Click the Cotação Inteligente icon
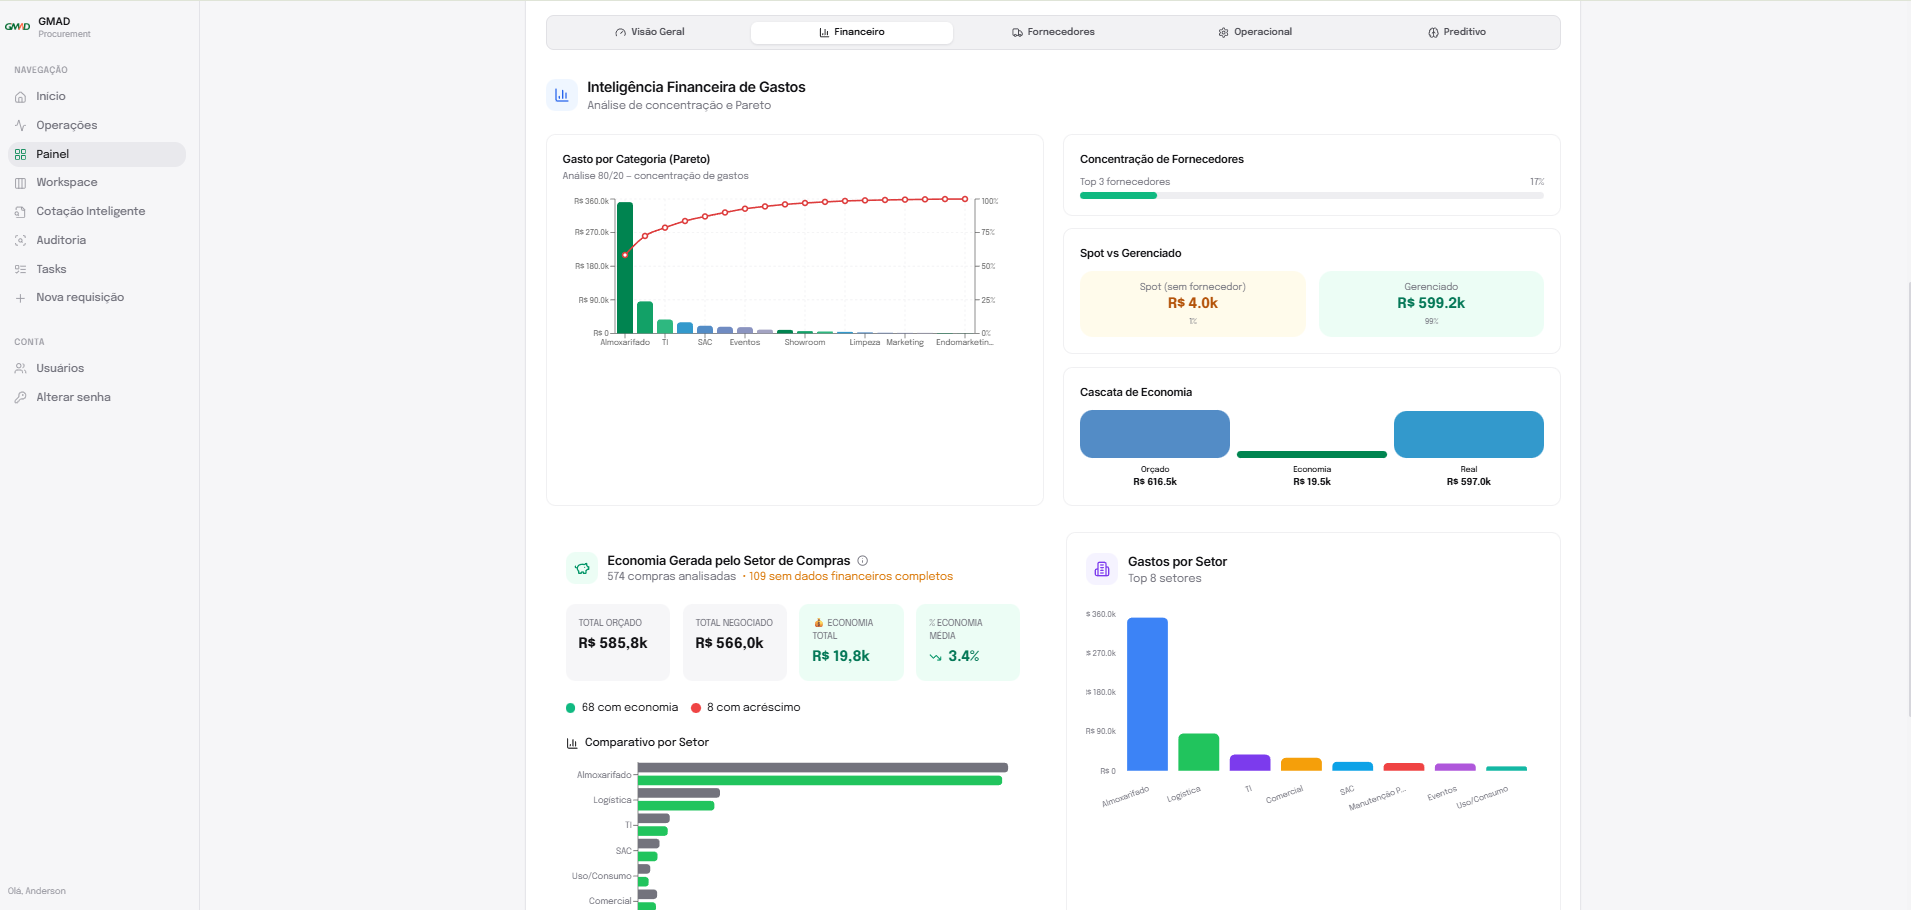The image size is (1911, 910). [x=20, y=212]
